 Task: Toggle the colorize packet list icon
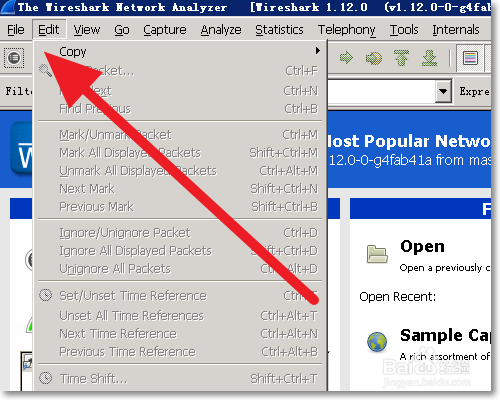point(470,58)
